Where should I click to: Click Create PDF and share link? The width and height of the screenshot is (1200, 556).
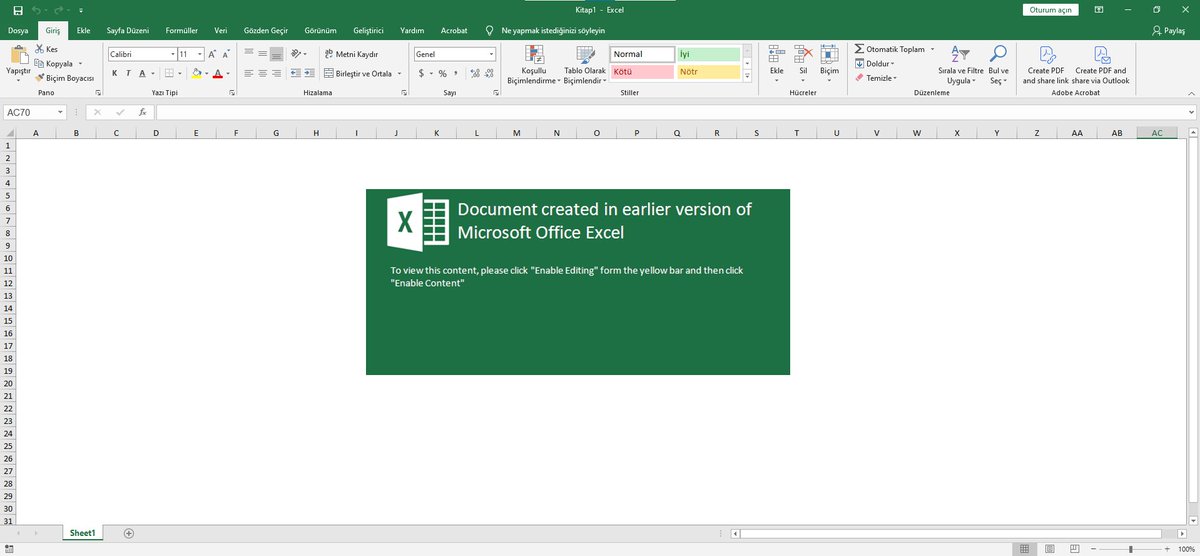click(x=1046, y=65)
